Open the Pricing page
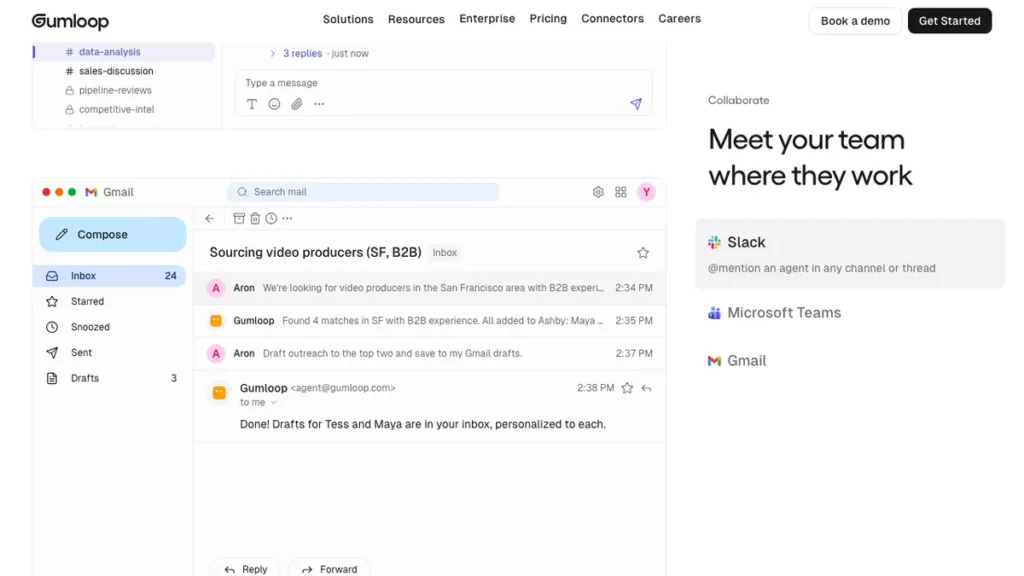 click(x=548, y=18)
